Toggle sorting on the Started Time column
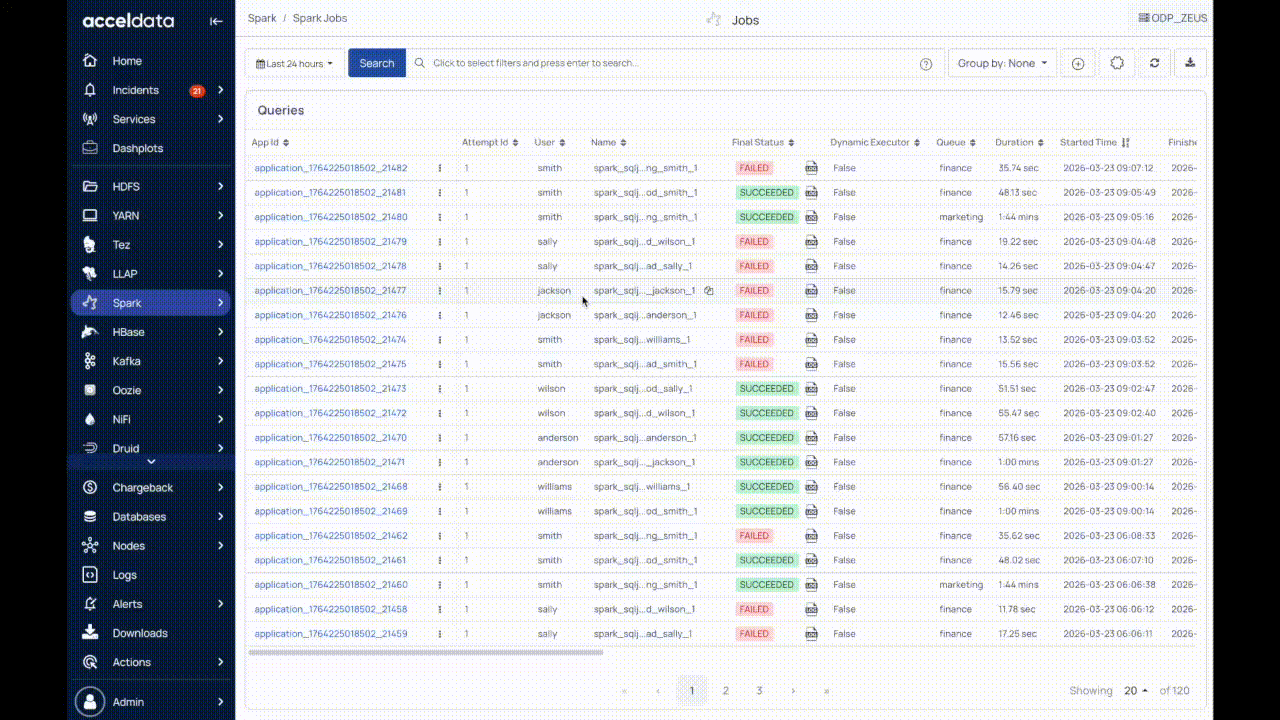Screen dimensions: 1280x720 [1126, 143]
